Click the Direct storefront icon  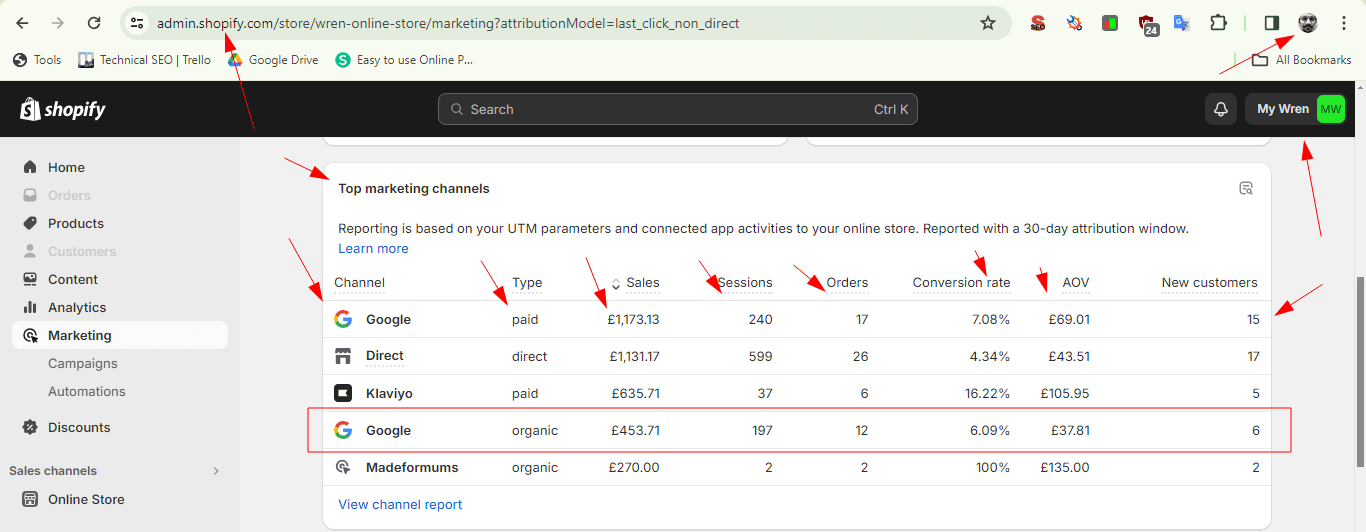coord(343,356)
